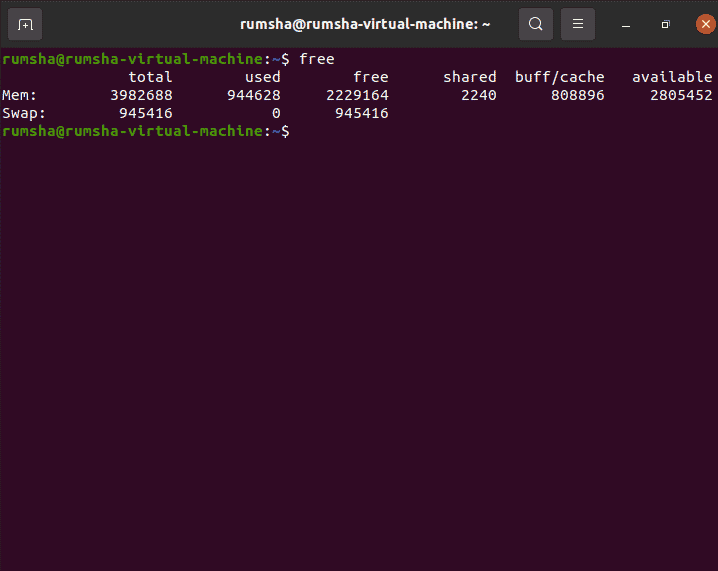Open the hamburger menu
This screenshot has width=718, height=571.
(578, 24)
